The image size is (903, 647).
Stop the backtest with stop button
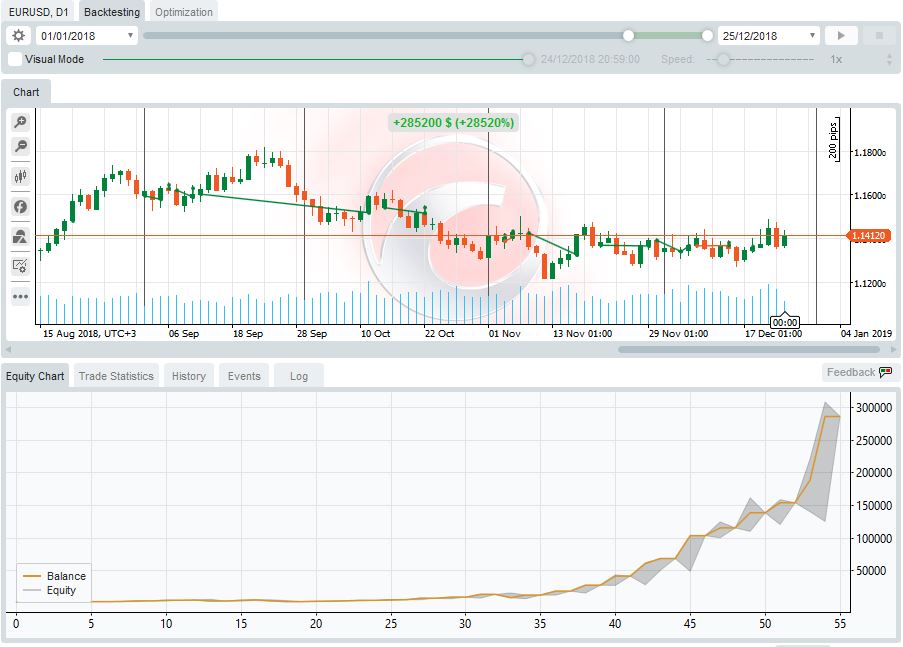(x=879, y=36)
